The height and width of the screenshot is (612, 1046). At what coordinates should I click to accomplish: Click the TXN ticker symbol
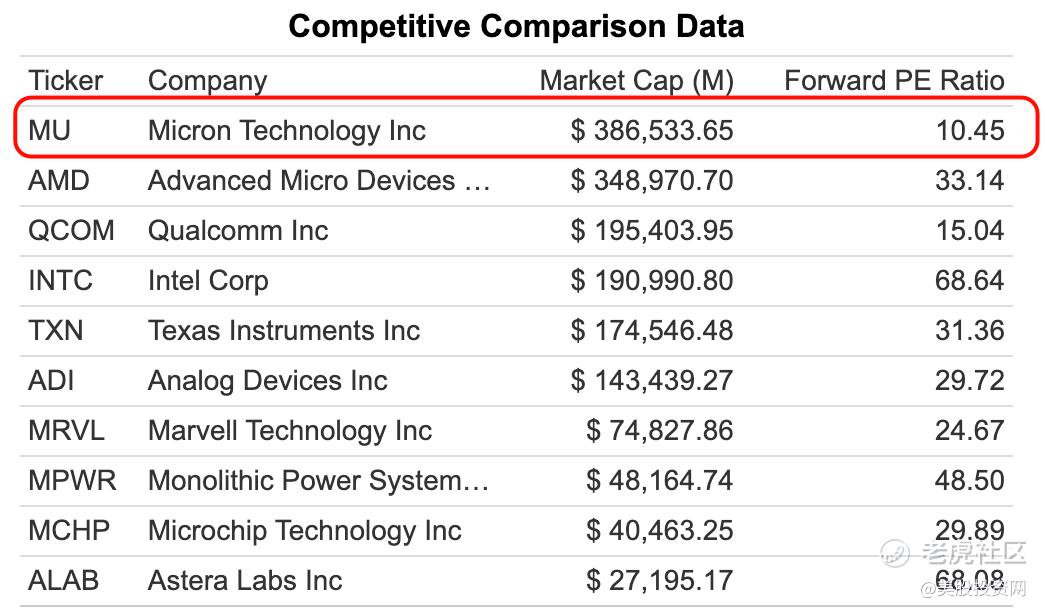point(56,331)
